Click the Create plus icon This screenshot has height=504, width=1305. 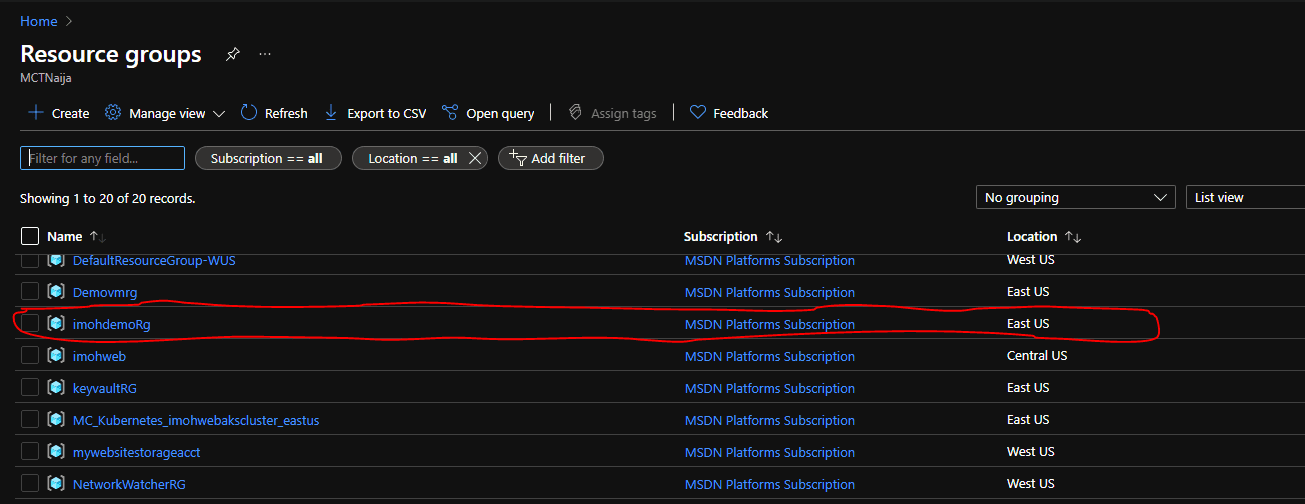coord(35,113)
